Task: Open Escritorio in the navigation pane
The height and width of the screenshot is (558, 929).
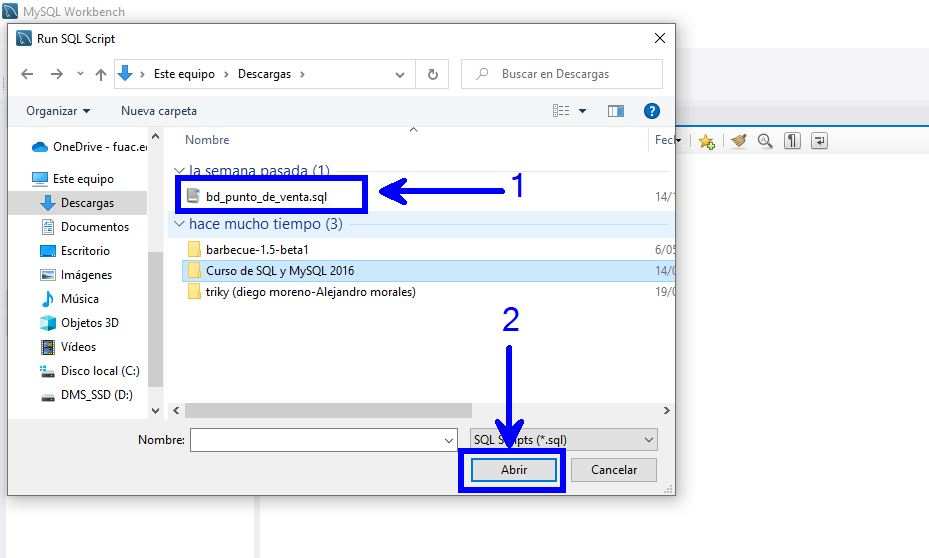Action: 75,251
